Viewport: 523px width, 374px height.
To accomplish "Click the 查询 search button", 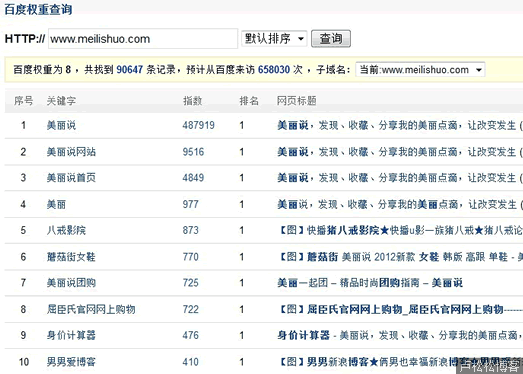I will coord(331,39).
